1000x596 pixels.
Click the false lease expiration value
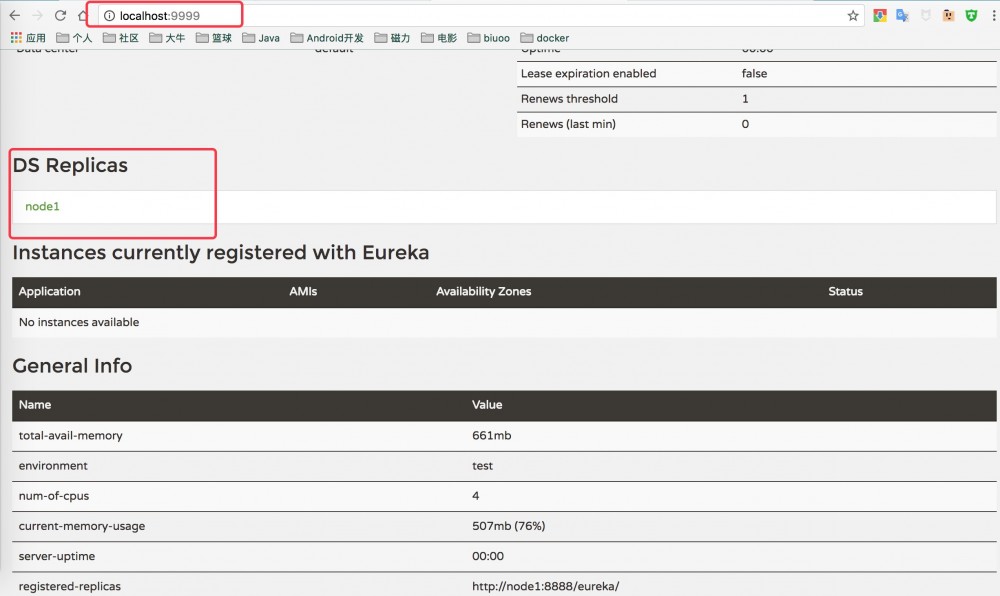754,74
